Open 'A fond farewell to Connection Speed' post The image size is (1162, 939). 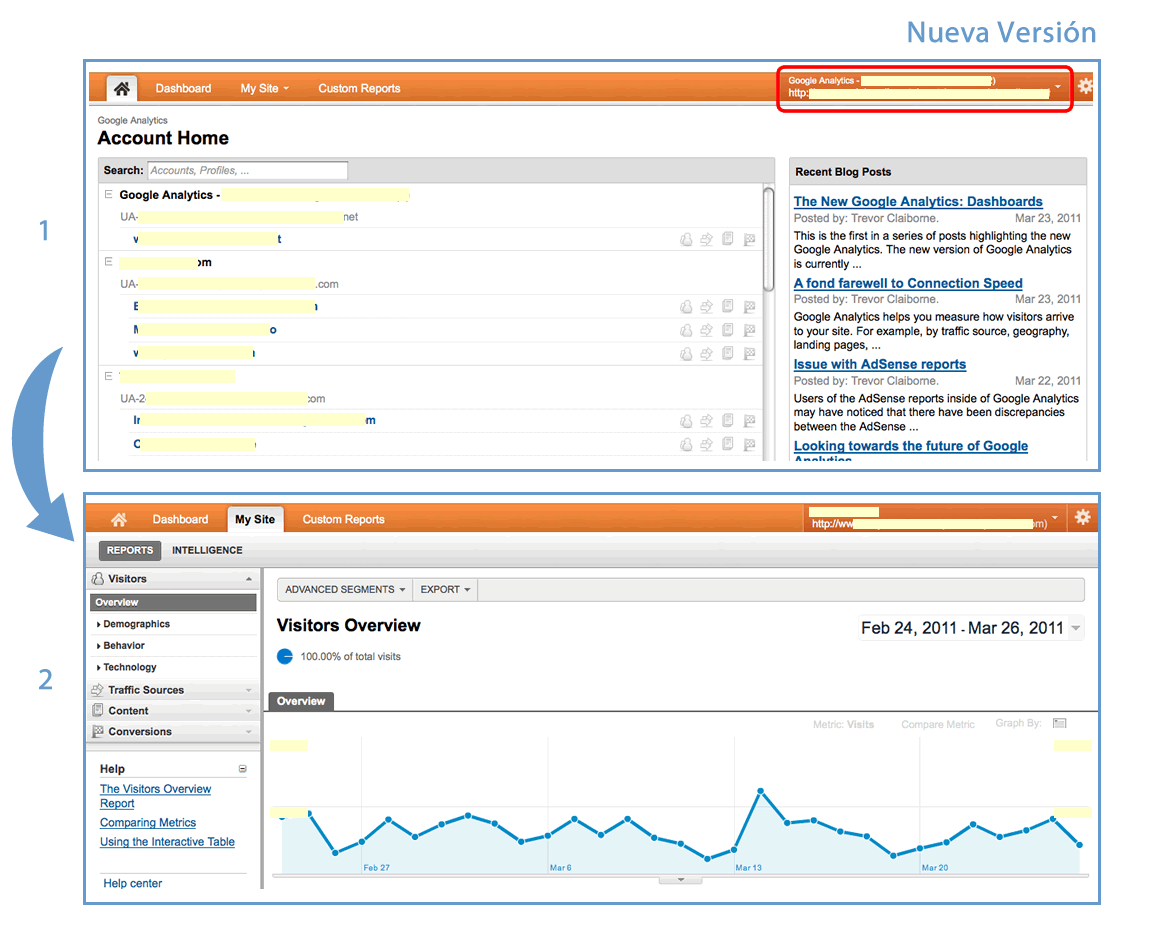pyautogui.click(x=908, y=283)
